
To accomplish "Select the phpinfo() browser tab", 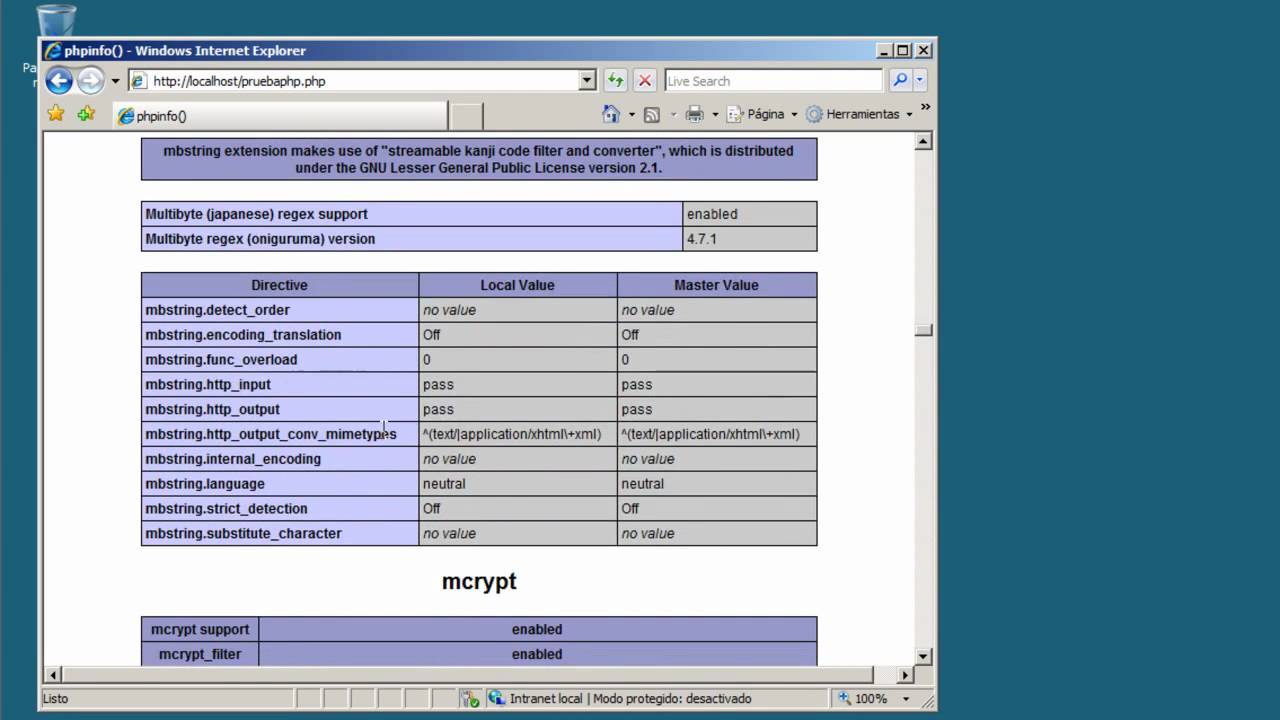I will pyautogui.click(x=280, y=116).
